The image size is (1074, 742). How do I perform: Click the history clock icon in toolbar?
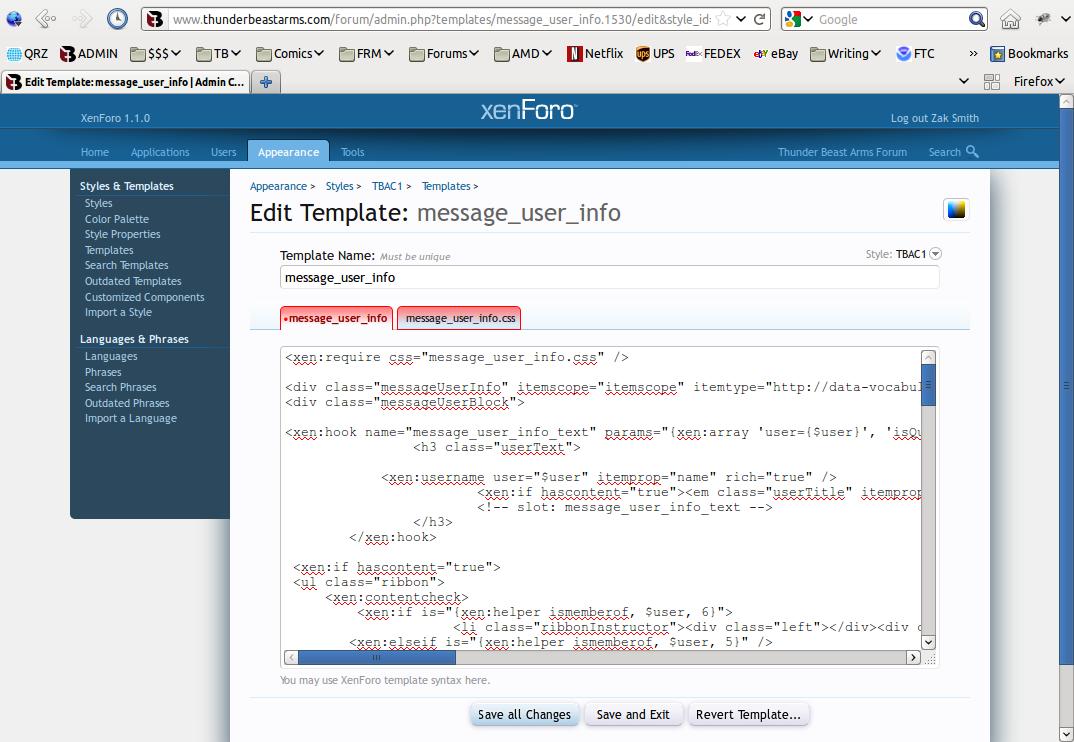pos(117,19)
